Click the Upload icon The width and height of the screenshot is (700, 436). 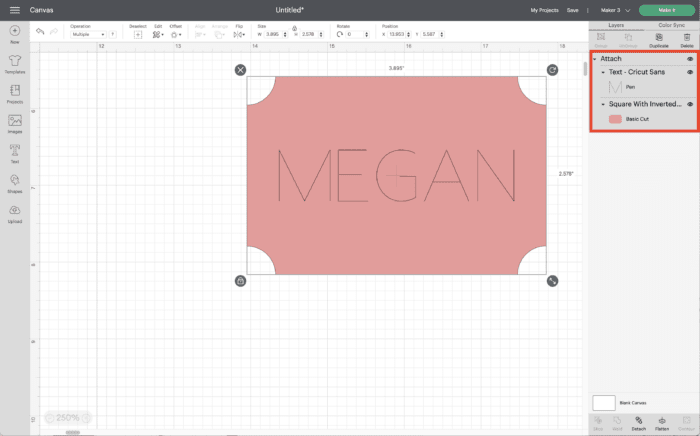click(14, 212)
